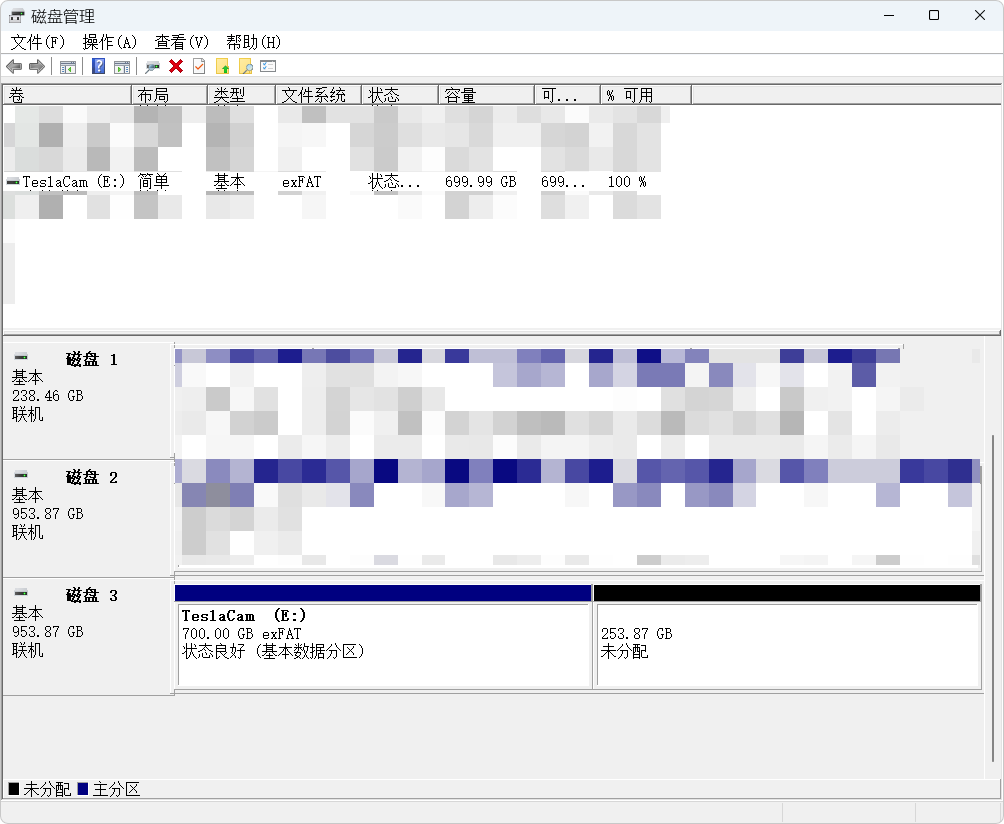Image resolution: width=1004 pixels, height=824 pixels.
Task: Click the black 未分配 legend swatch
Action: pos(13,789)
